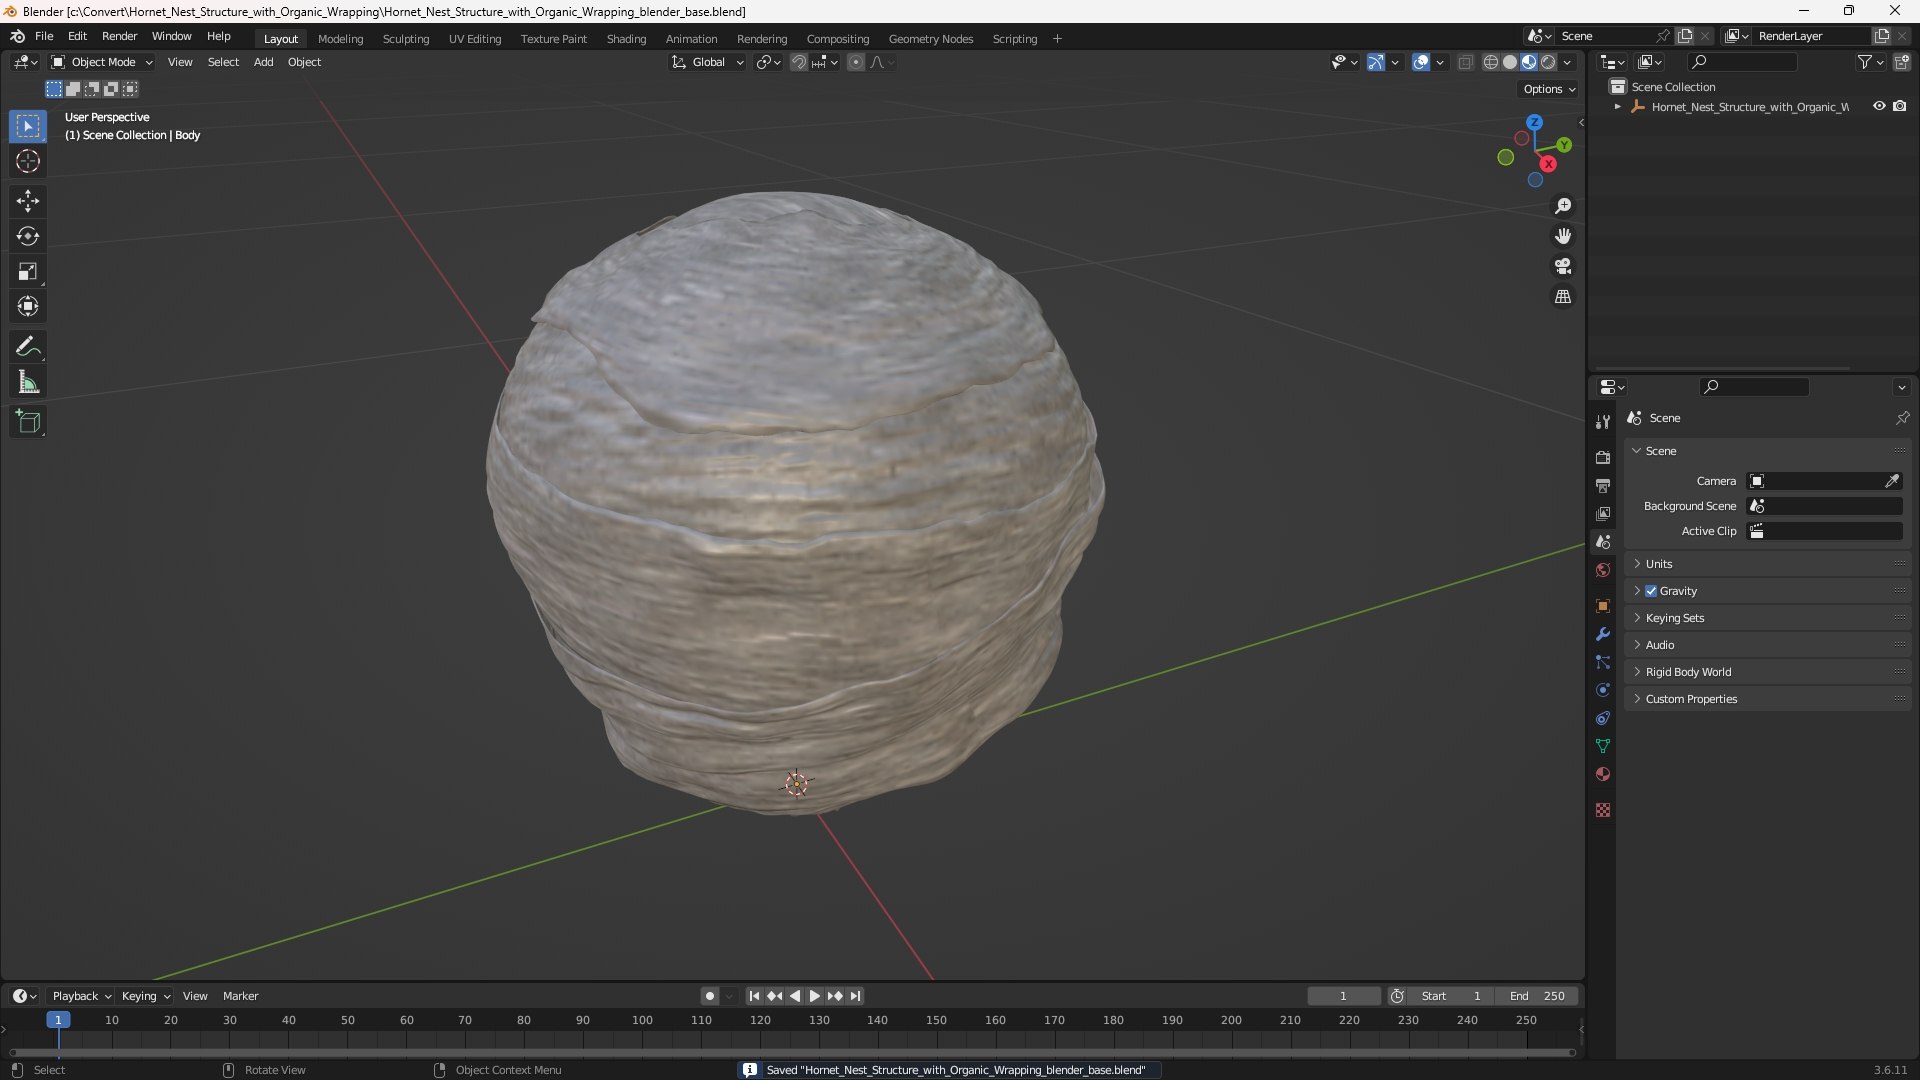Toggle snapping magnet in header
Image resolution: width=1920 pixels, height=1080 pixels.
point(798,62)
